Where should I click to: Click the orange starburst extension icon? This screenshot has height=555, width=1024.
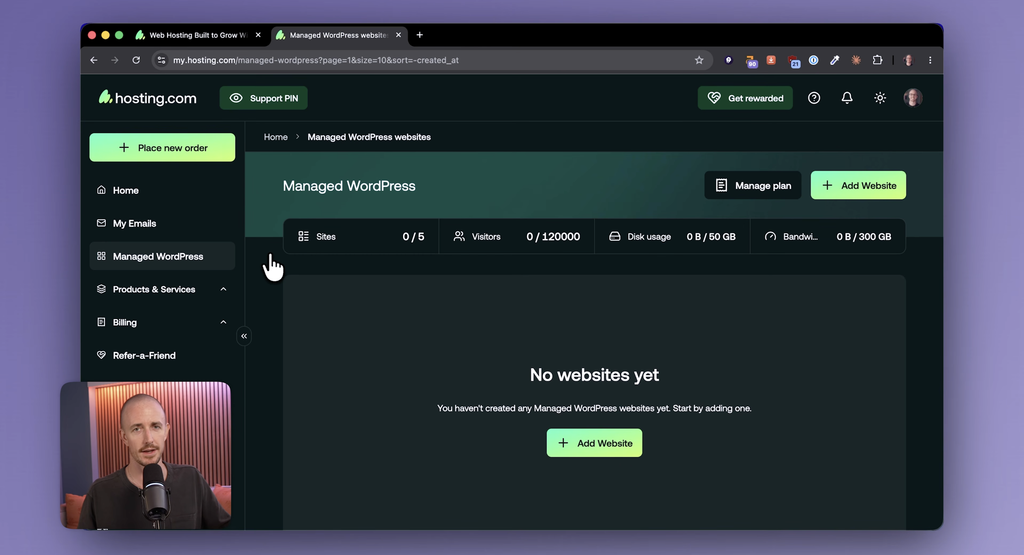point(856,60)
